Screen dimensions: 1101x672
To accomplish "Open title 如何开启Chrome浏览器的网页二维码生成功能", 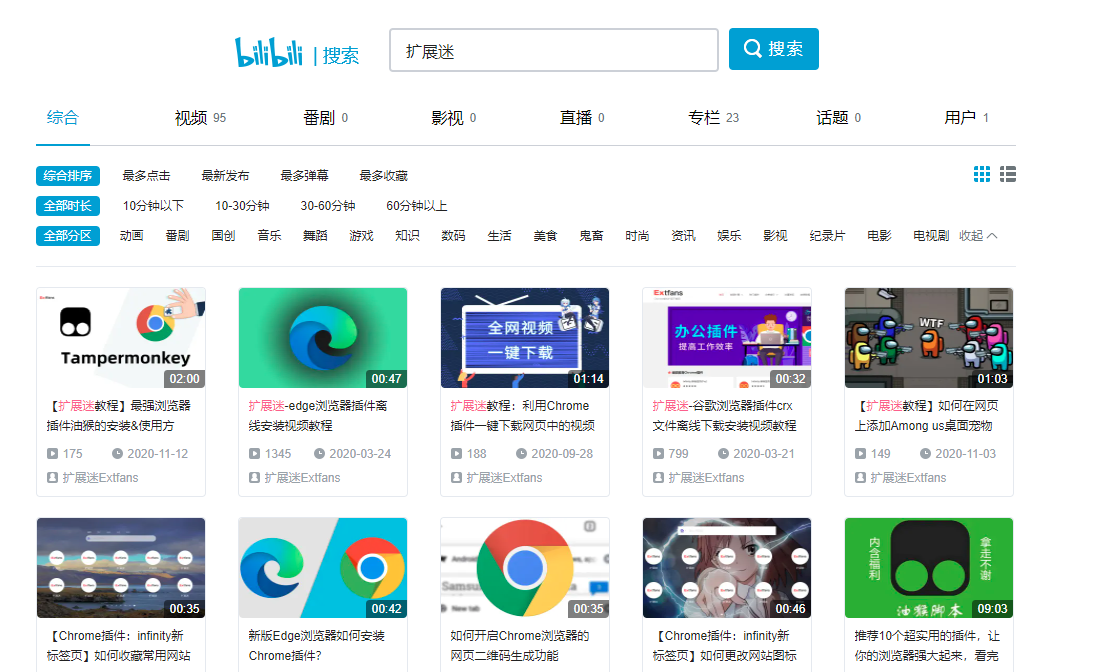I will click(520, 645).
